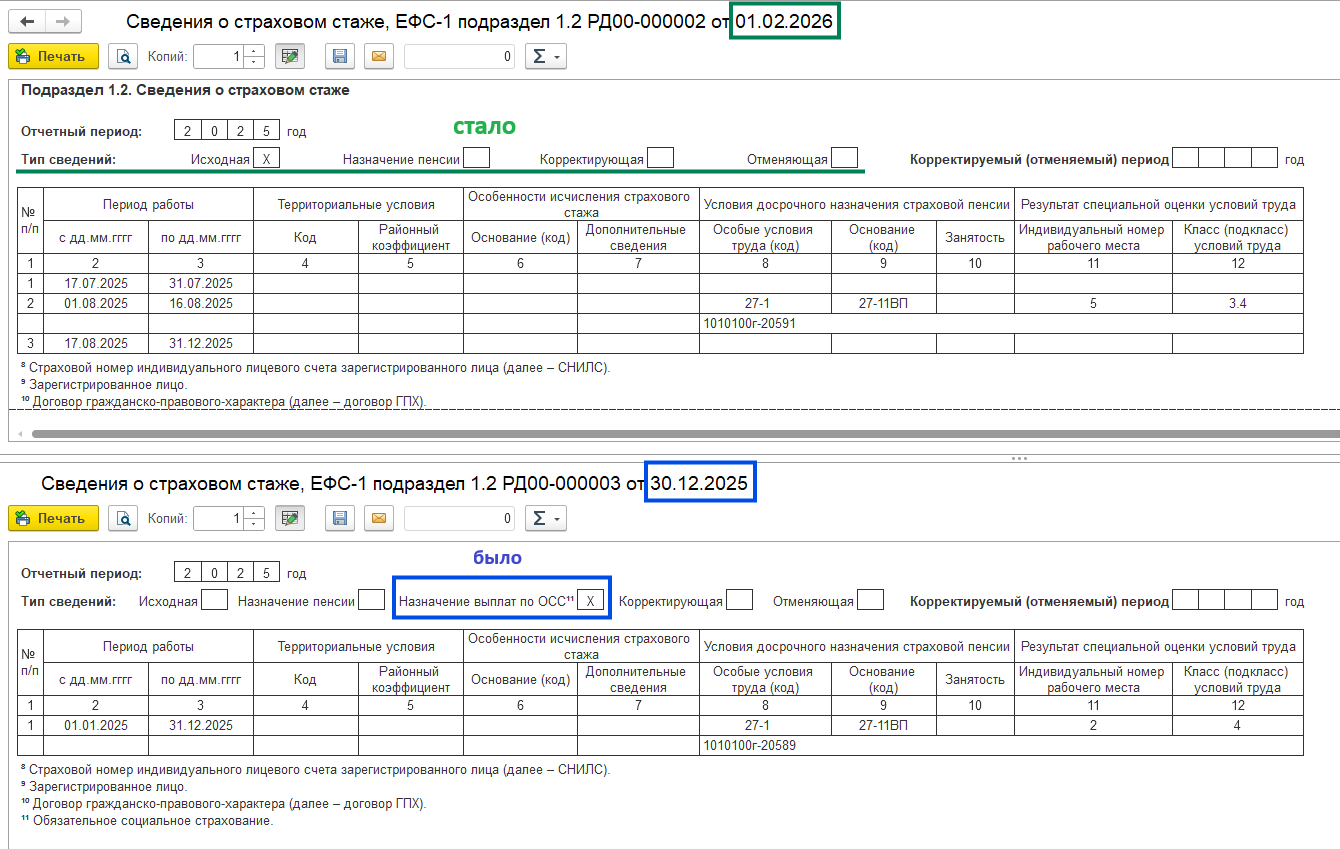Open print preview in the bottom report toolbar
Viewport: 1340px width, 849px height.
(x=122, y=518)
